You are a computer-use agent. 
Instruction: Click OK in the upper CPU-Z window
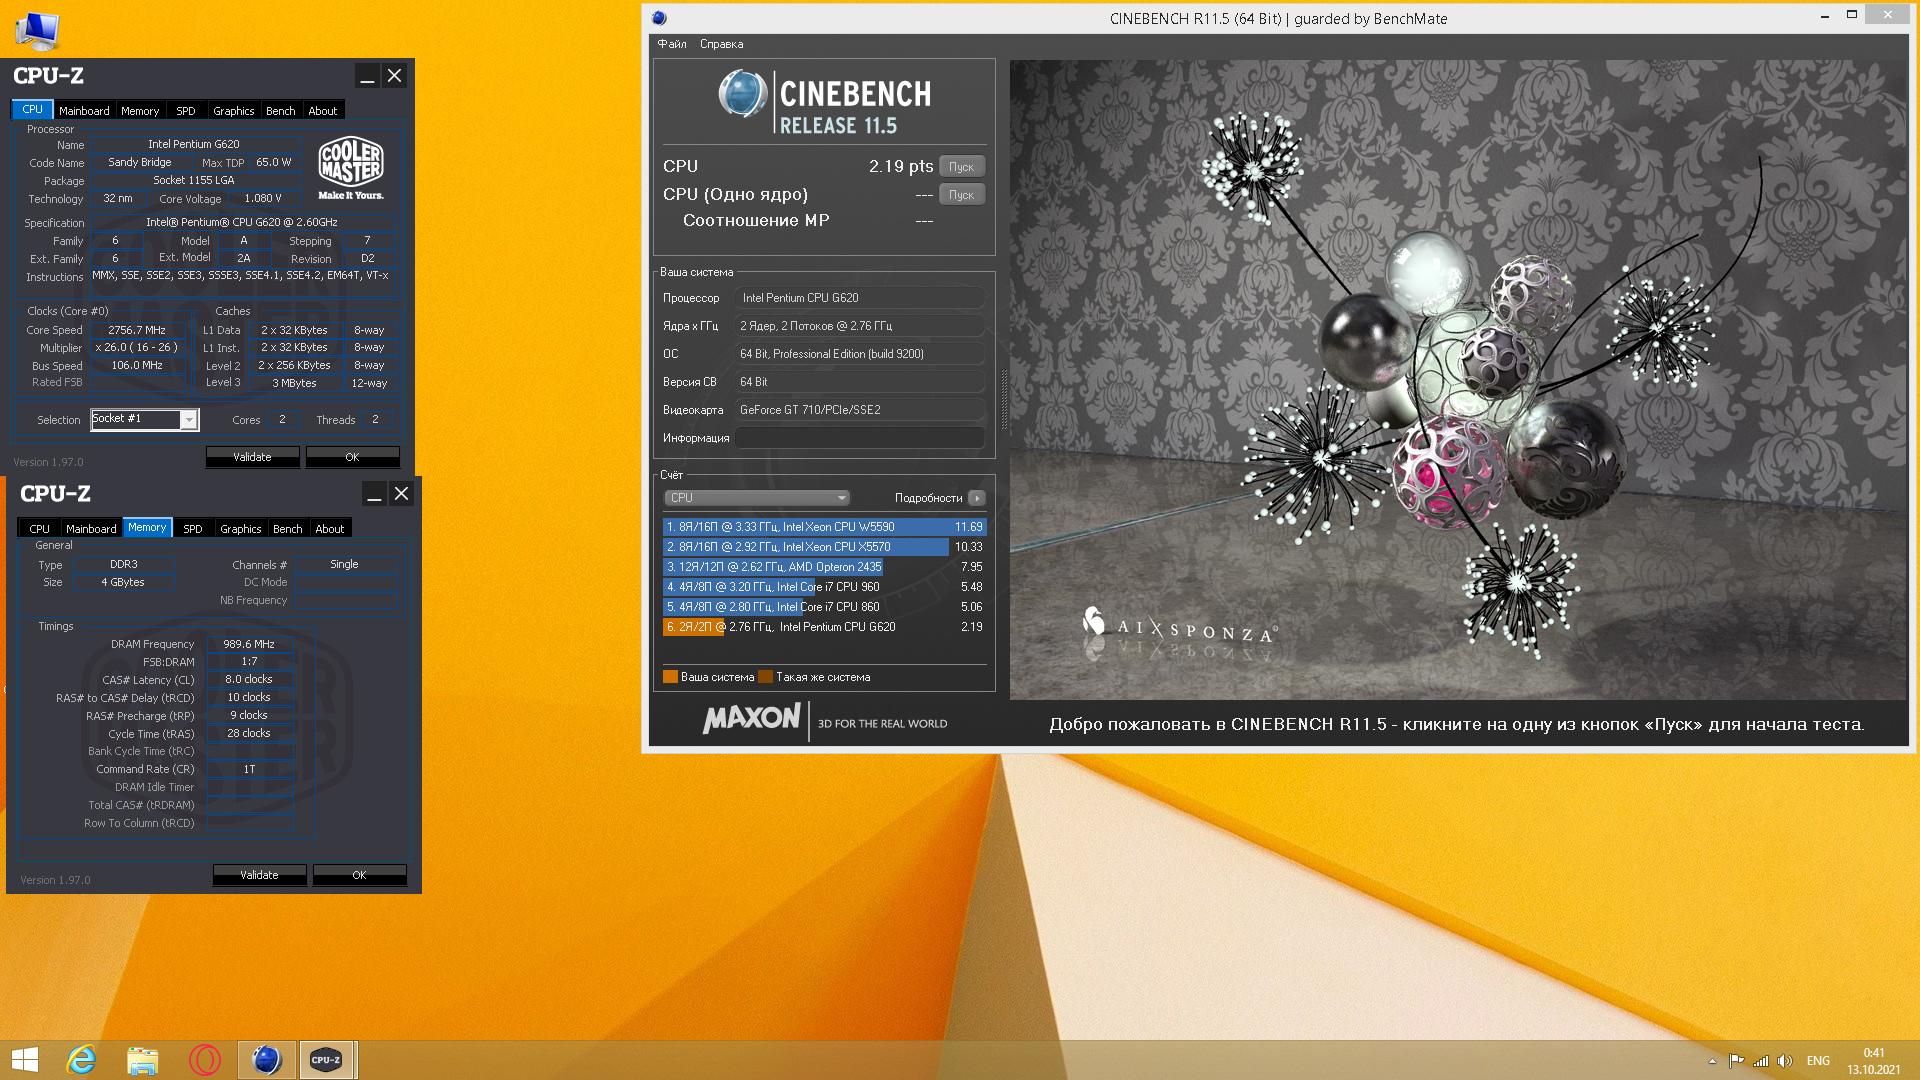coord(352,457)
